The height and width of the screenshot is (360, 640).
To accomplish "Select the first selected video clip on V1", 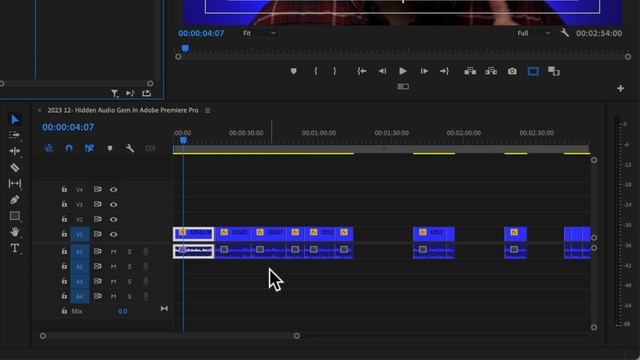I will (193, 234).
